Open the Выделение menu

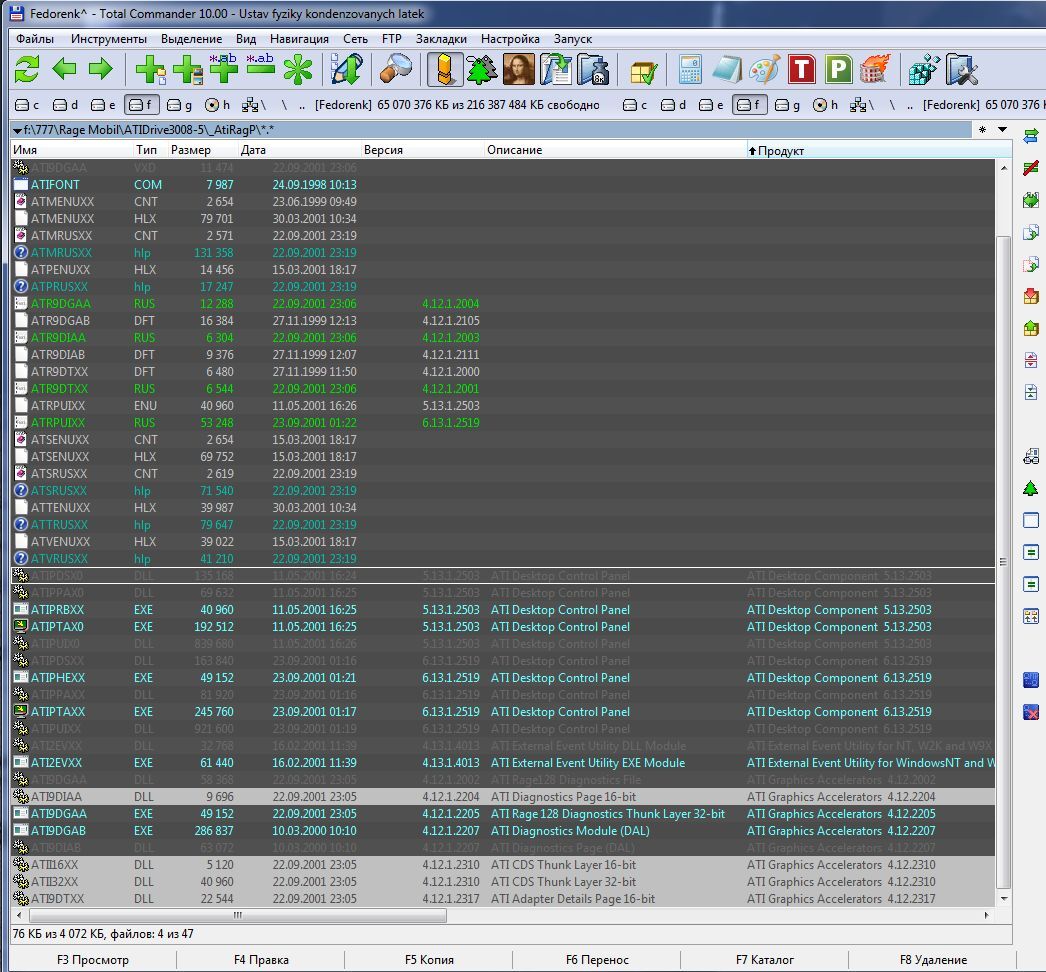[191, 39]
